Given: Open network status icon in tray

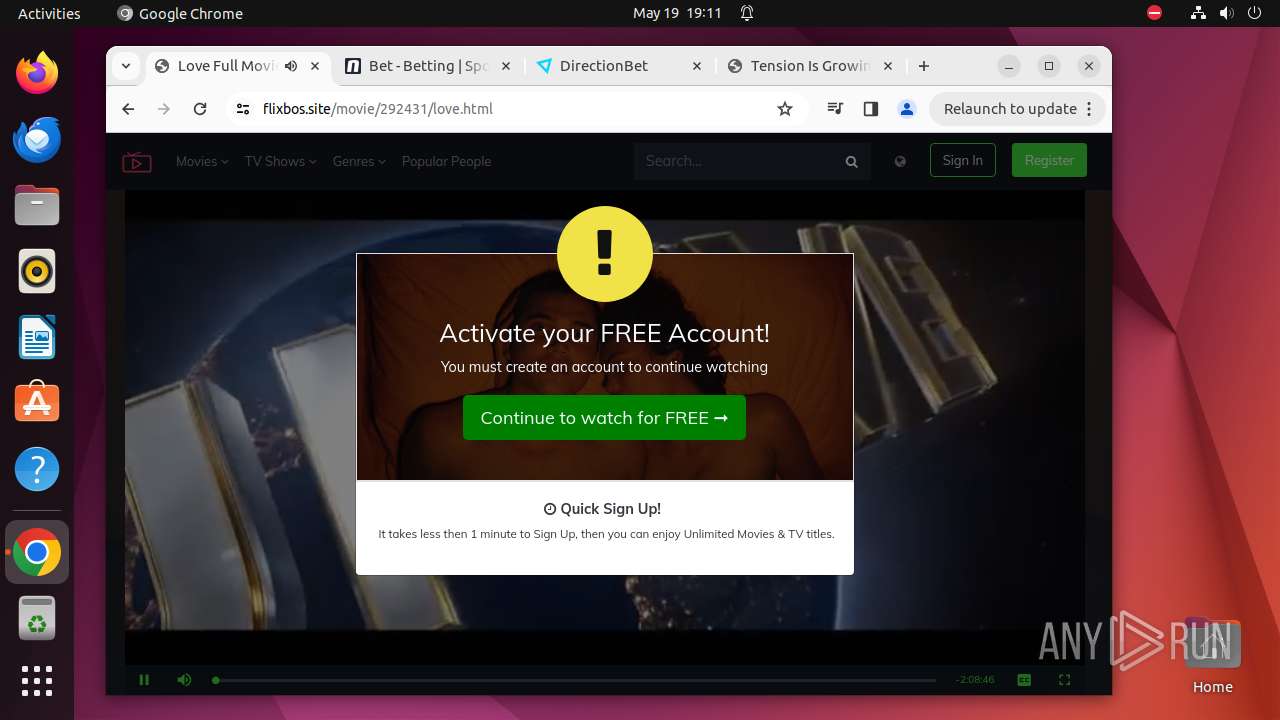Looking at the screenshot, I should [x=1198, y=13].
